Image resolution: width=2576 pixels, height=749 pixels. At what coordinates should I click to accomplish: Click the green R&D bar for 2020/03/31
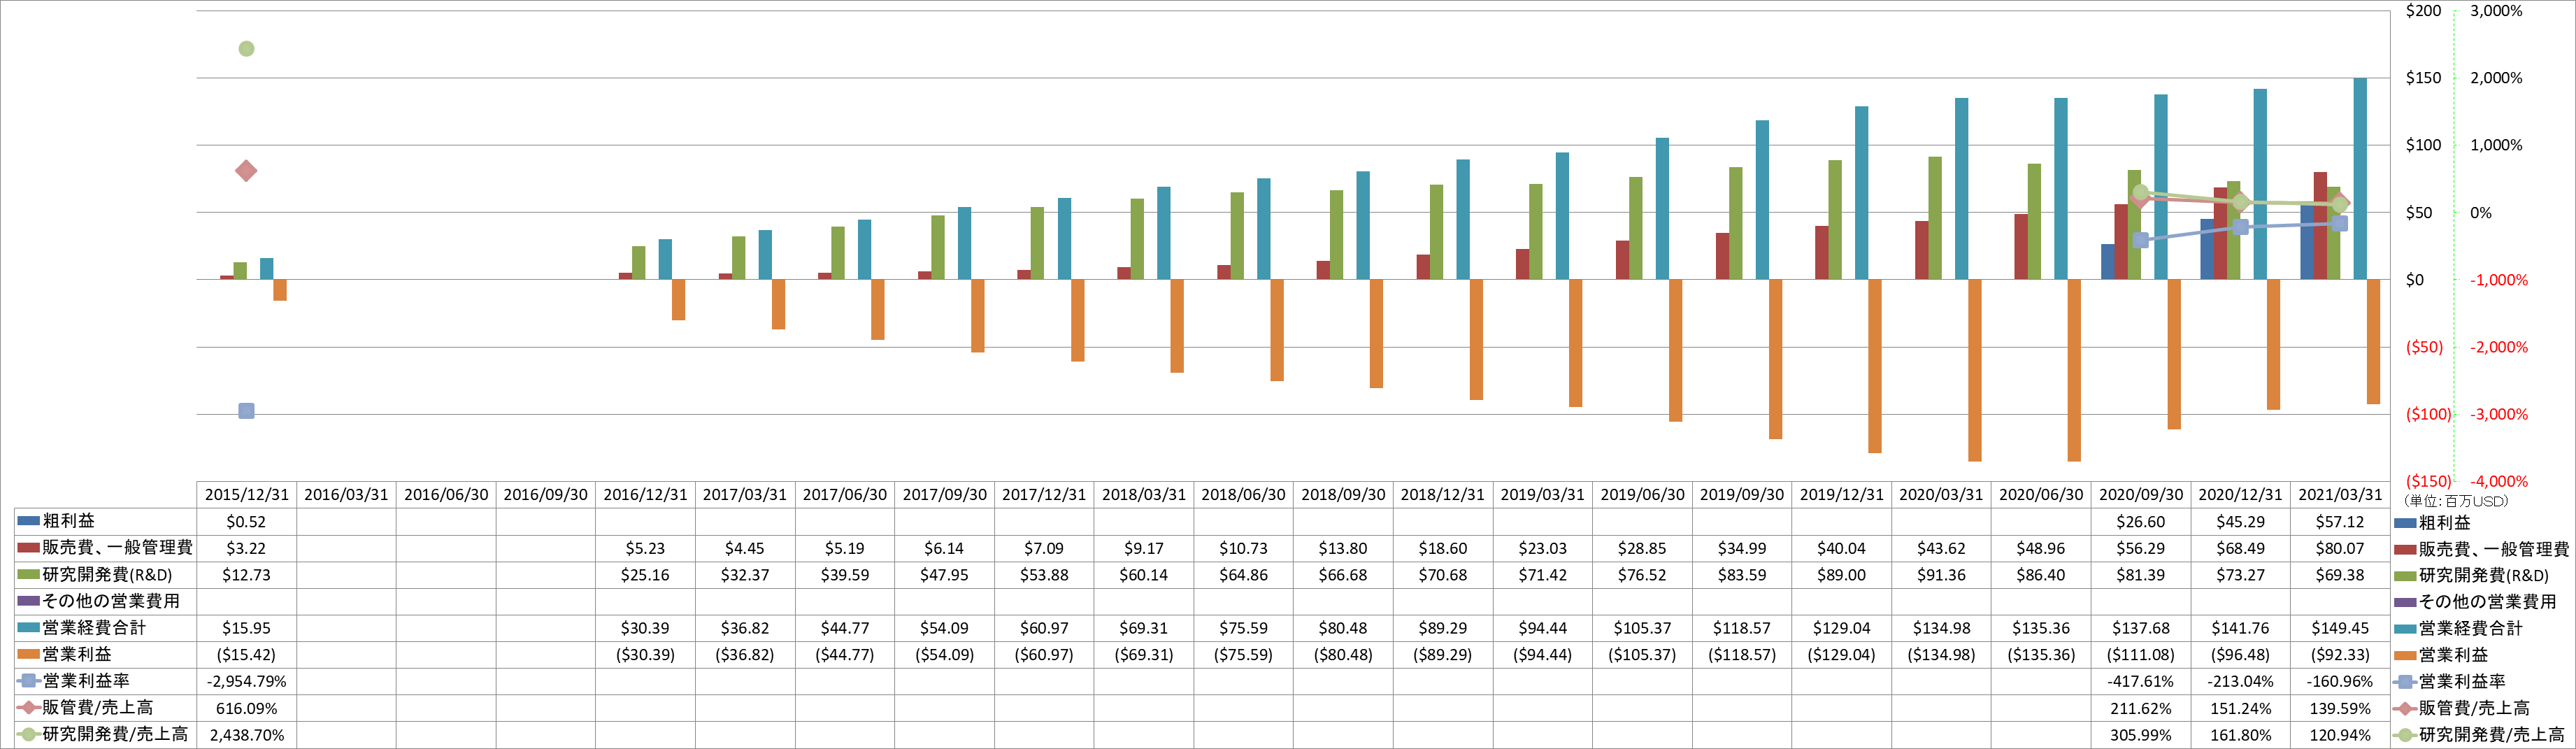pos(1935,218)
